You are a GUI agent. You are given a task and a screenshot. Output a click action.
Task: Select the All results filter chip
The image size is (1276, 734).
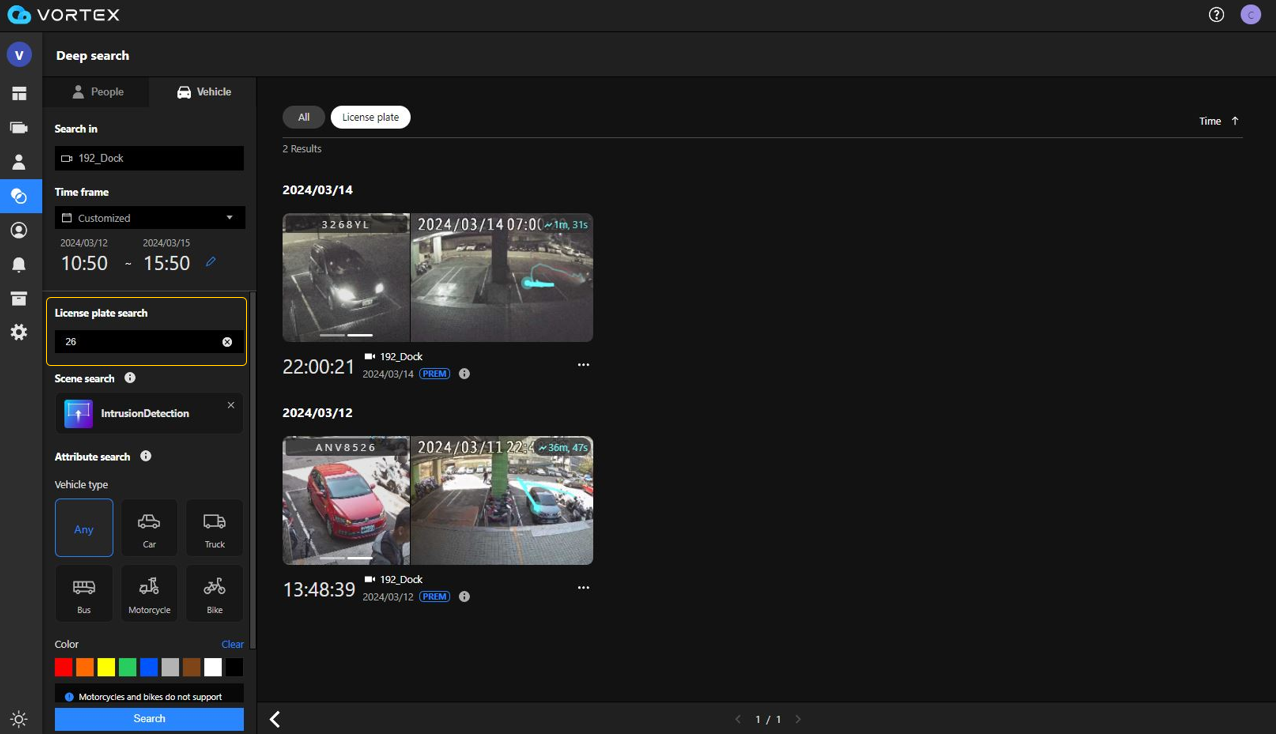(303, 117)
